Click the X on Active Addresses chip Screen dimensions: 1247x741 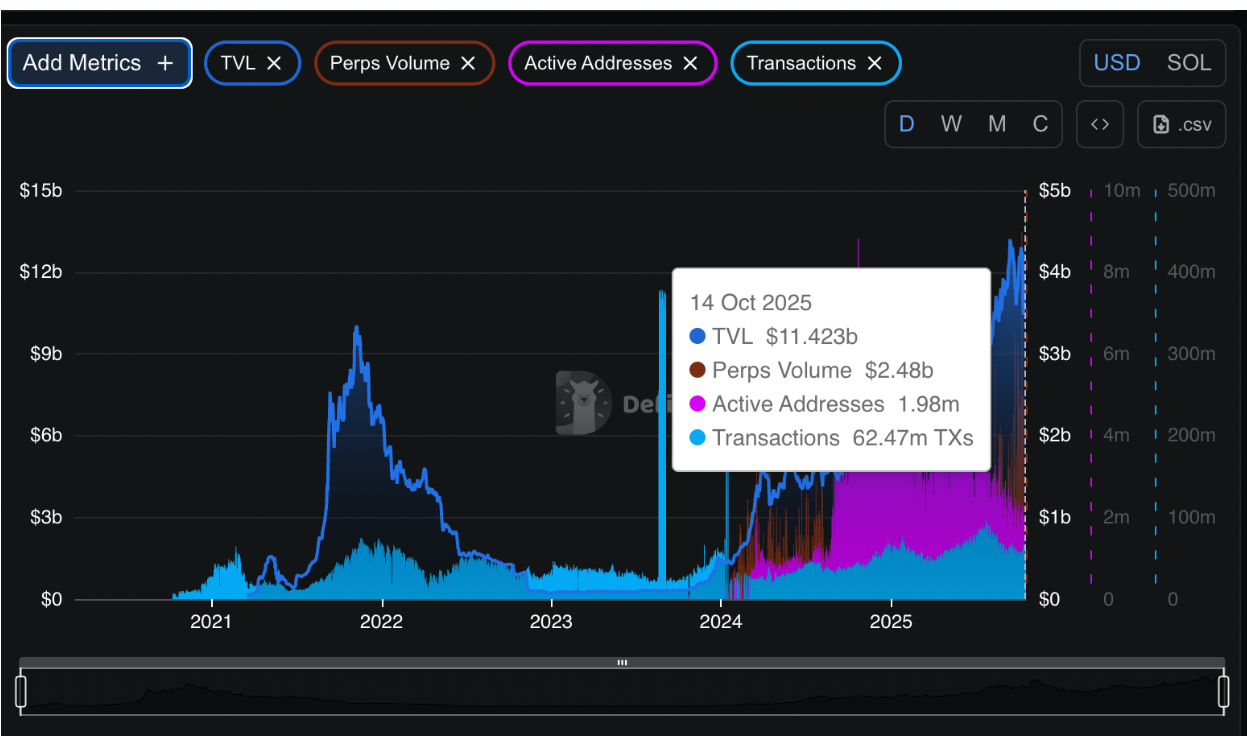tap(690, 63)
